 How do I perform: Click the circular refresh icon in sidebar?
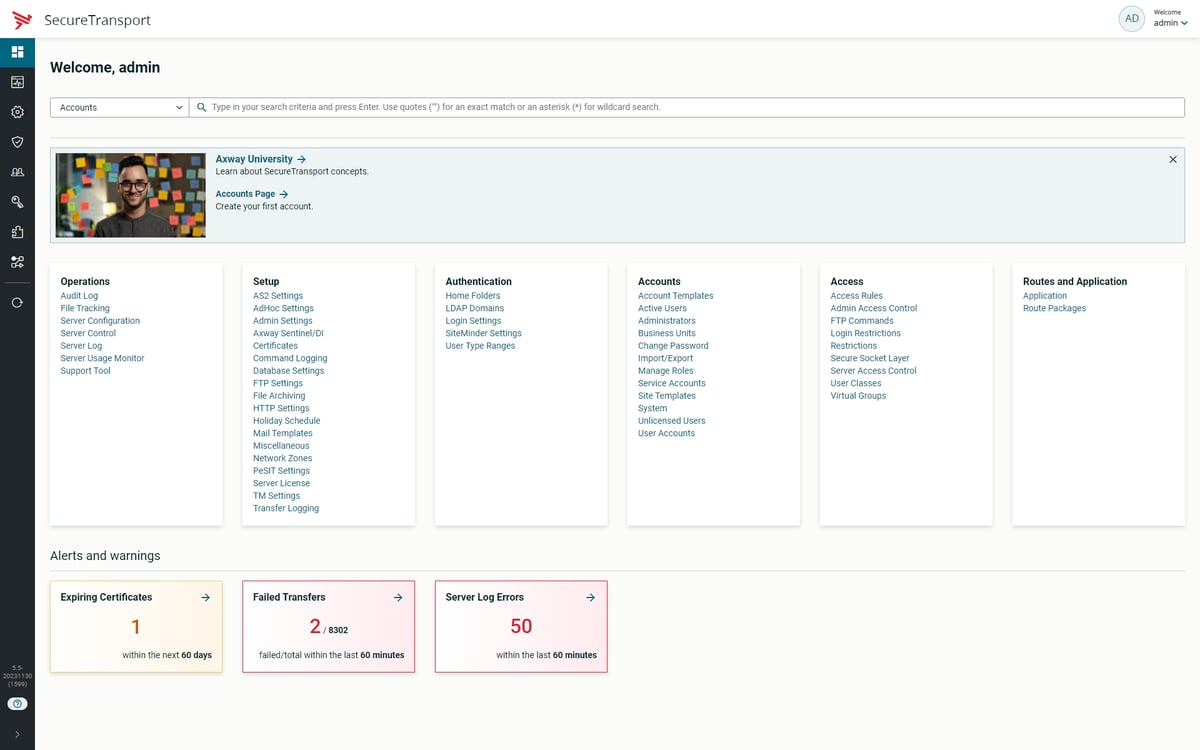click(x=17, y=301)
